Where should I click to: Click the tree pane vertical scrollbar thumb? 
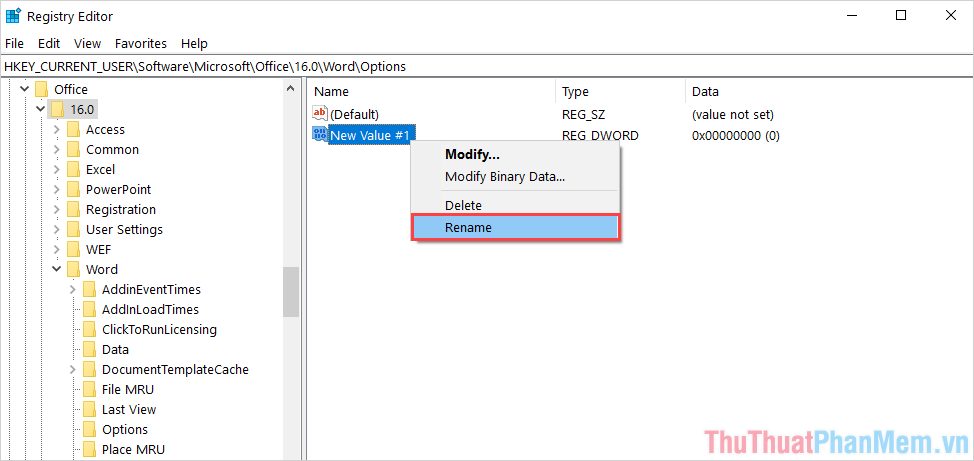tap(291, 292)
